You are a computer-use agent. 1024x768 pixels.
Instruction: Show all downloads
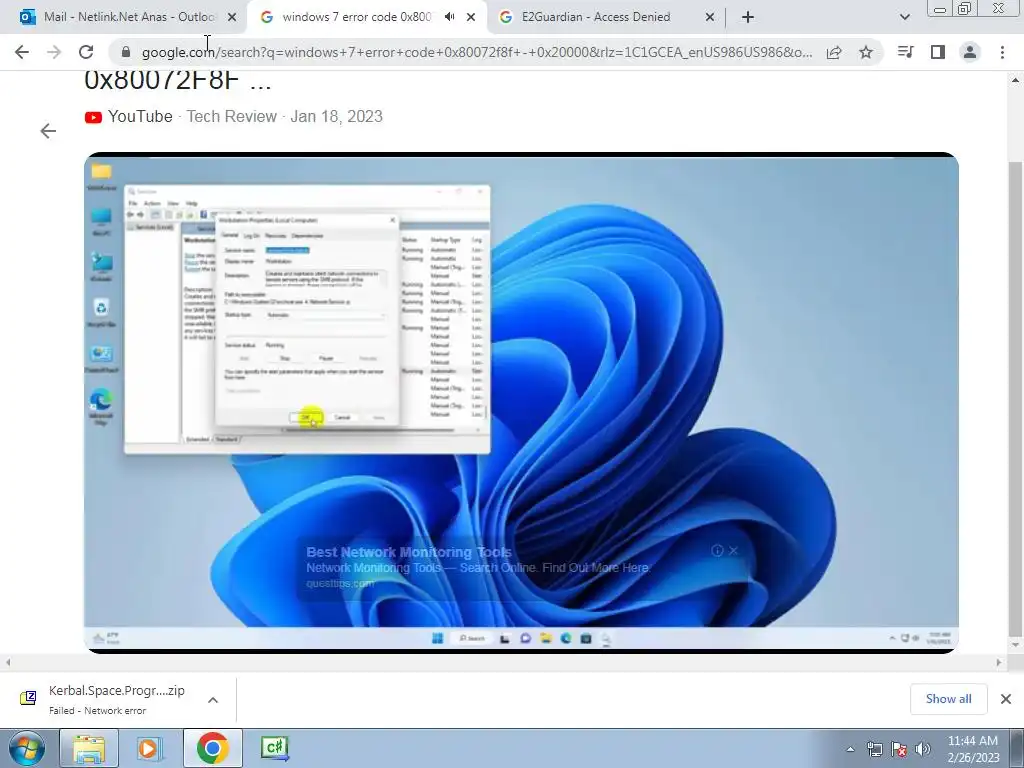coord(948,699)
